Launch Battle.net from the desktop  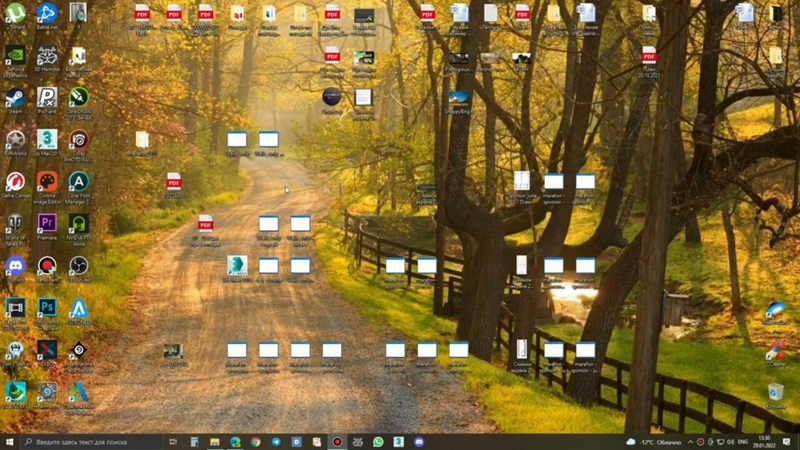coord(47,15)
